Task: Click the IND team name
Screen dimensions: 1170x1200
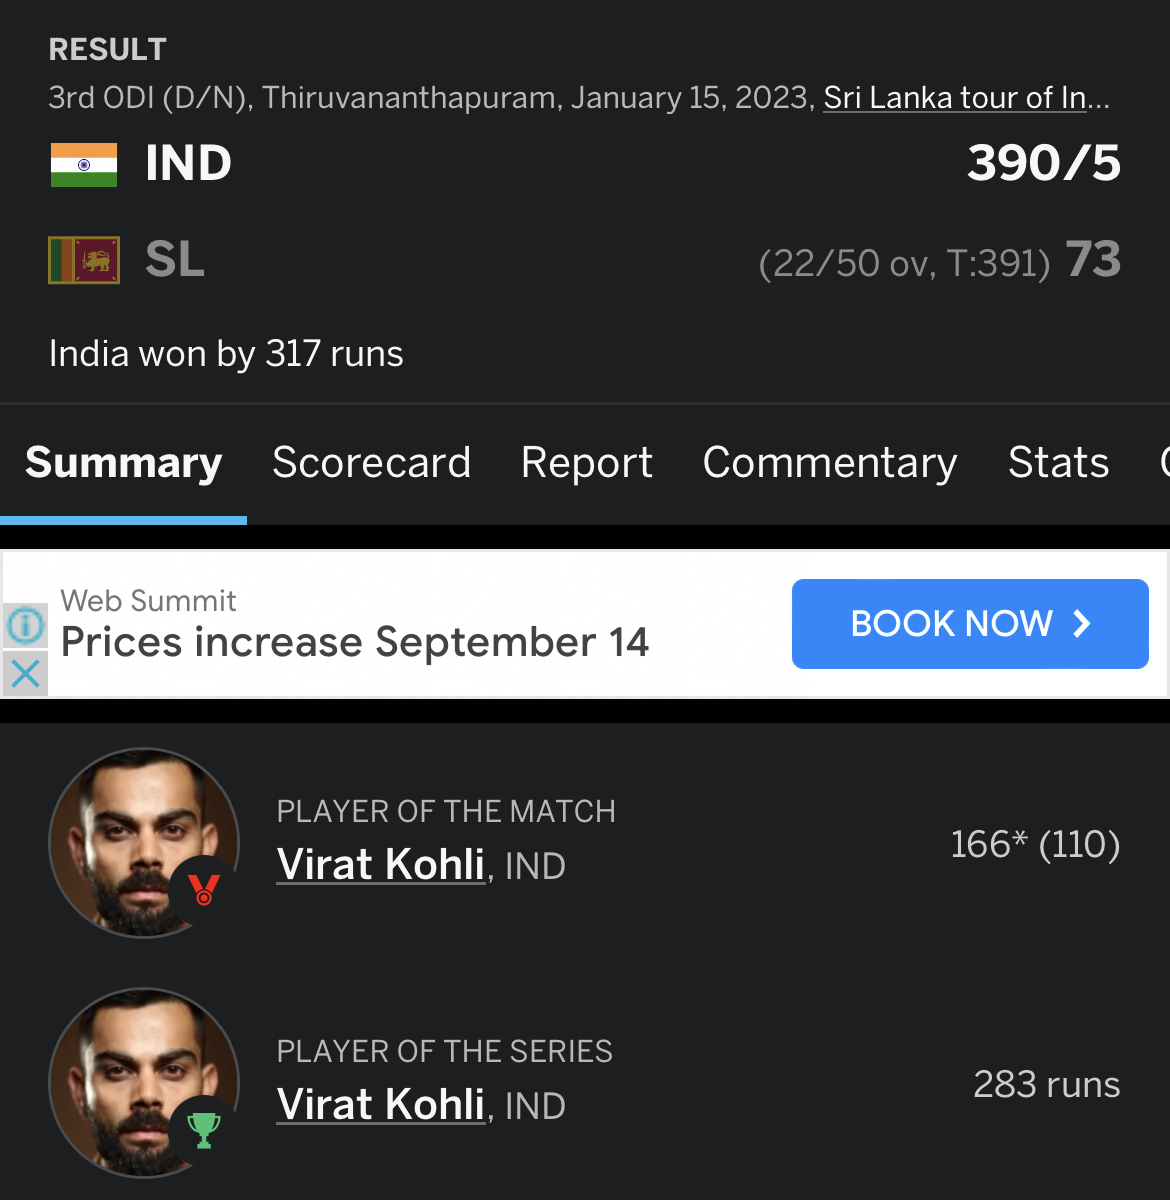Action: pos(188,164)
